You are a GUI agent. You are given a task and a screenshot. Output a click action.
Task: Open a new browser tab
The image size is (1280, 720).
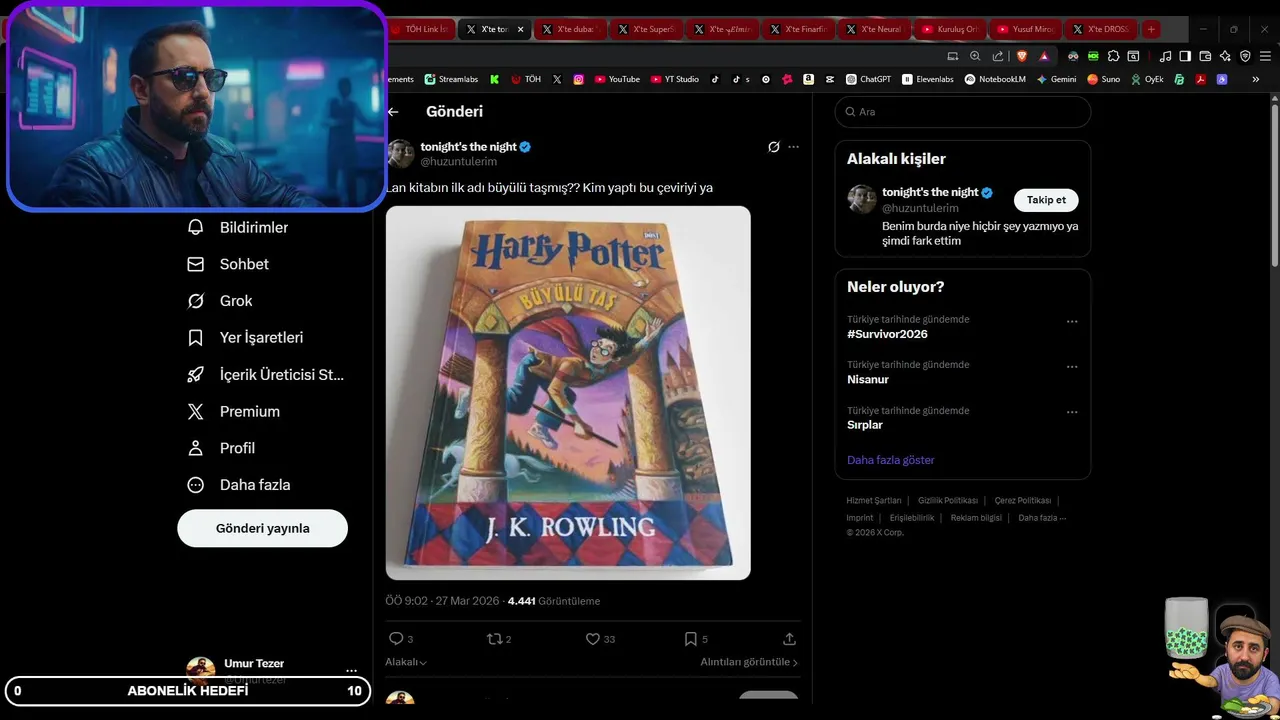[1151, 29]
